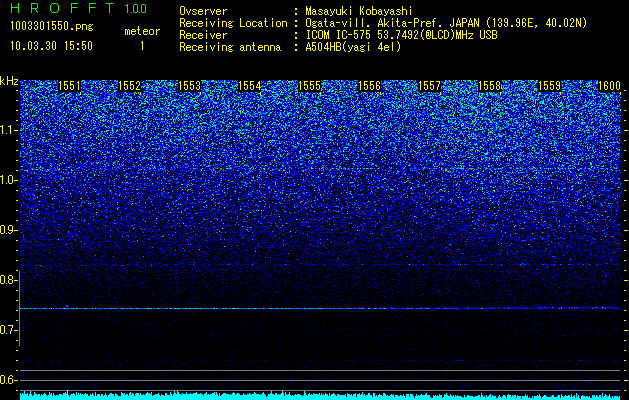Viewport: 629px width, 400px height.
Task: Click the grey vertical frequency range bar
Action: (20, 308)
